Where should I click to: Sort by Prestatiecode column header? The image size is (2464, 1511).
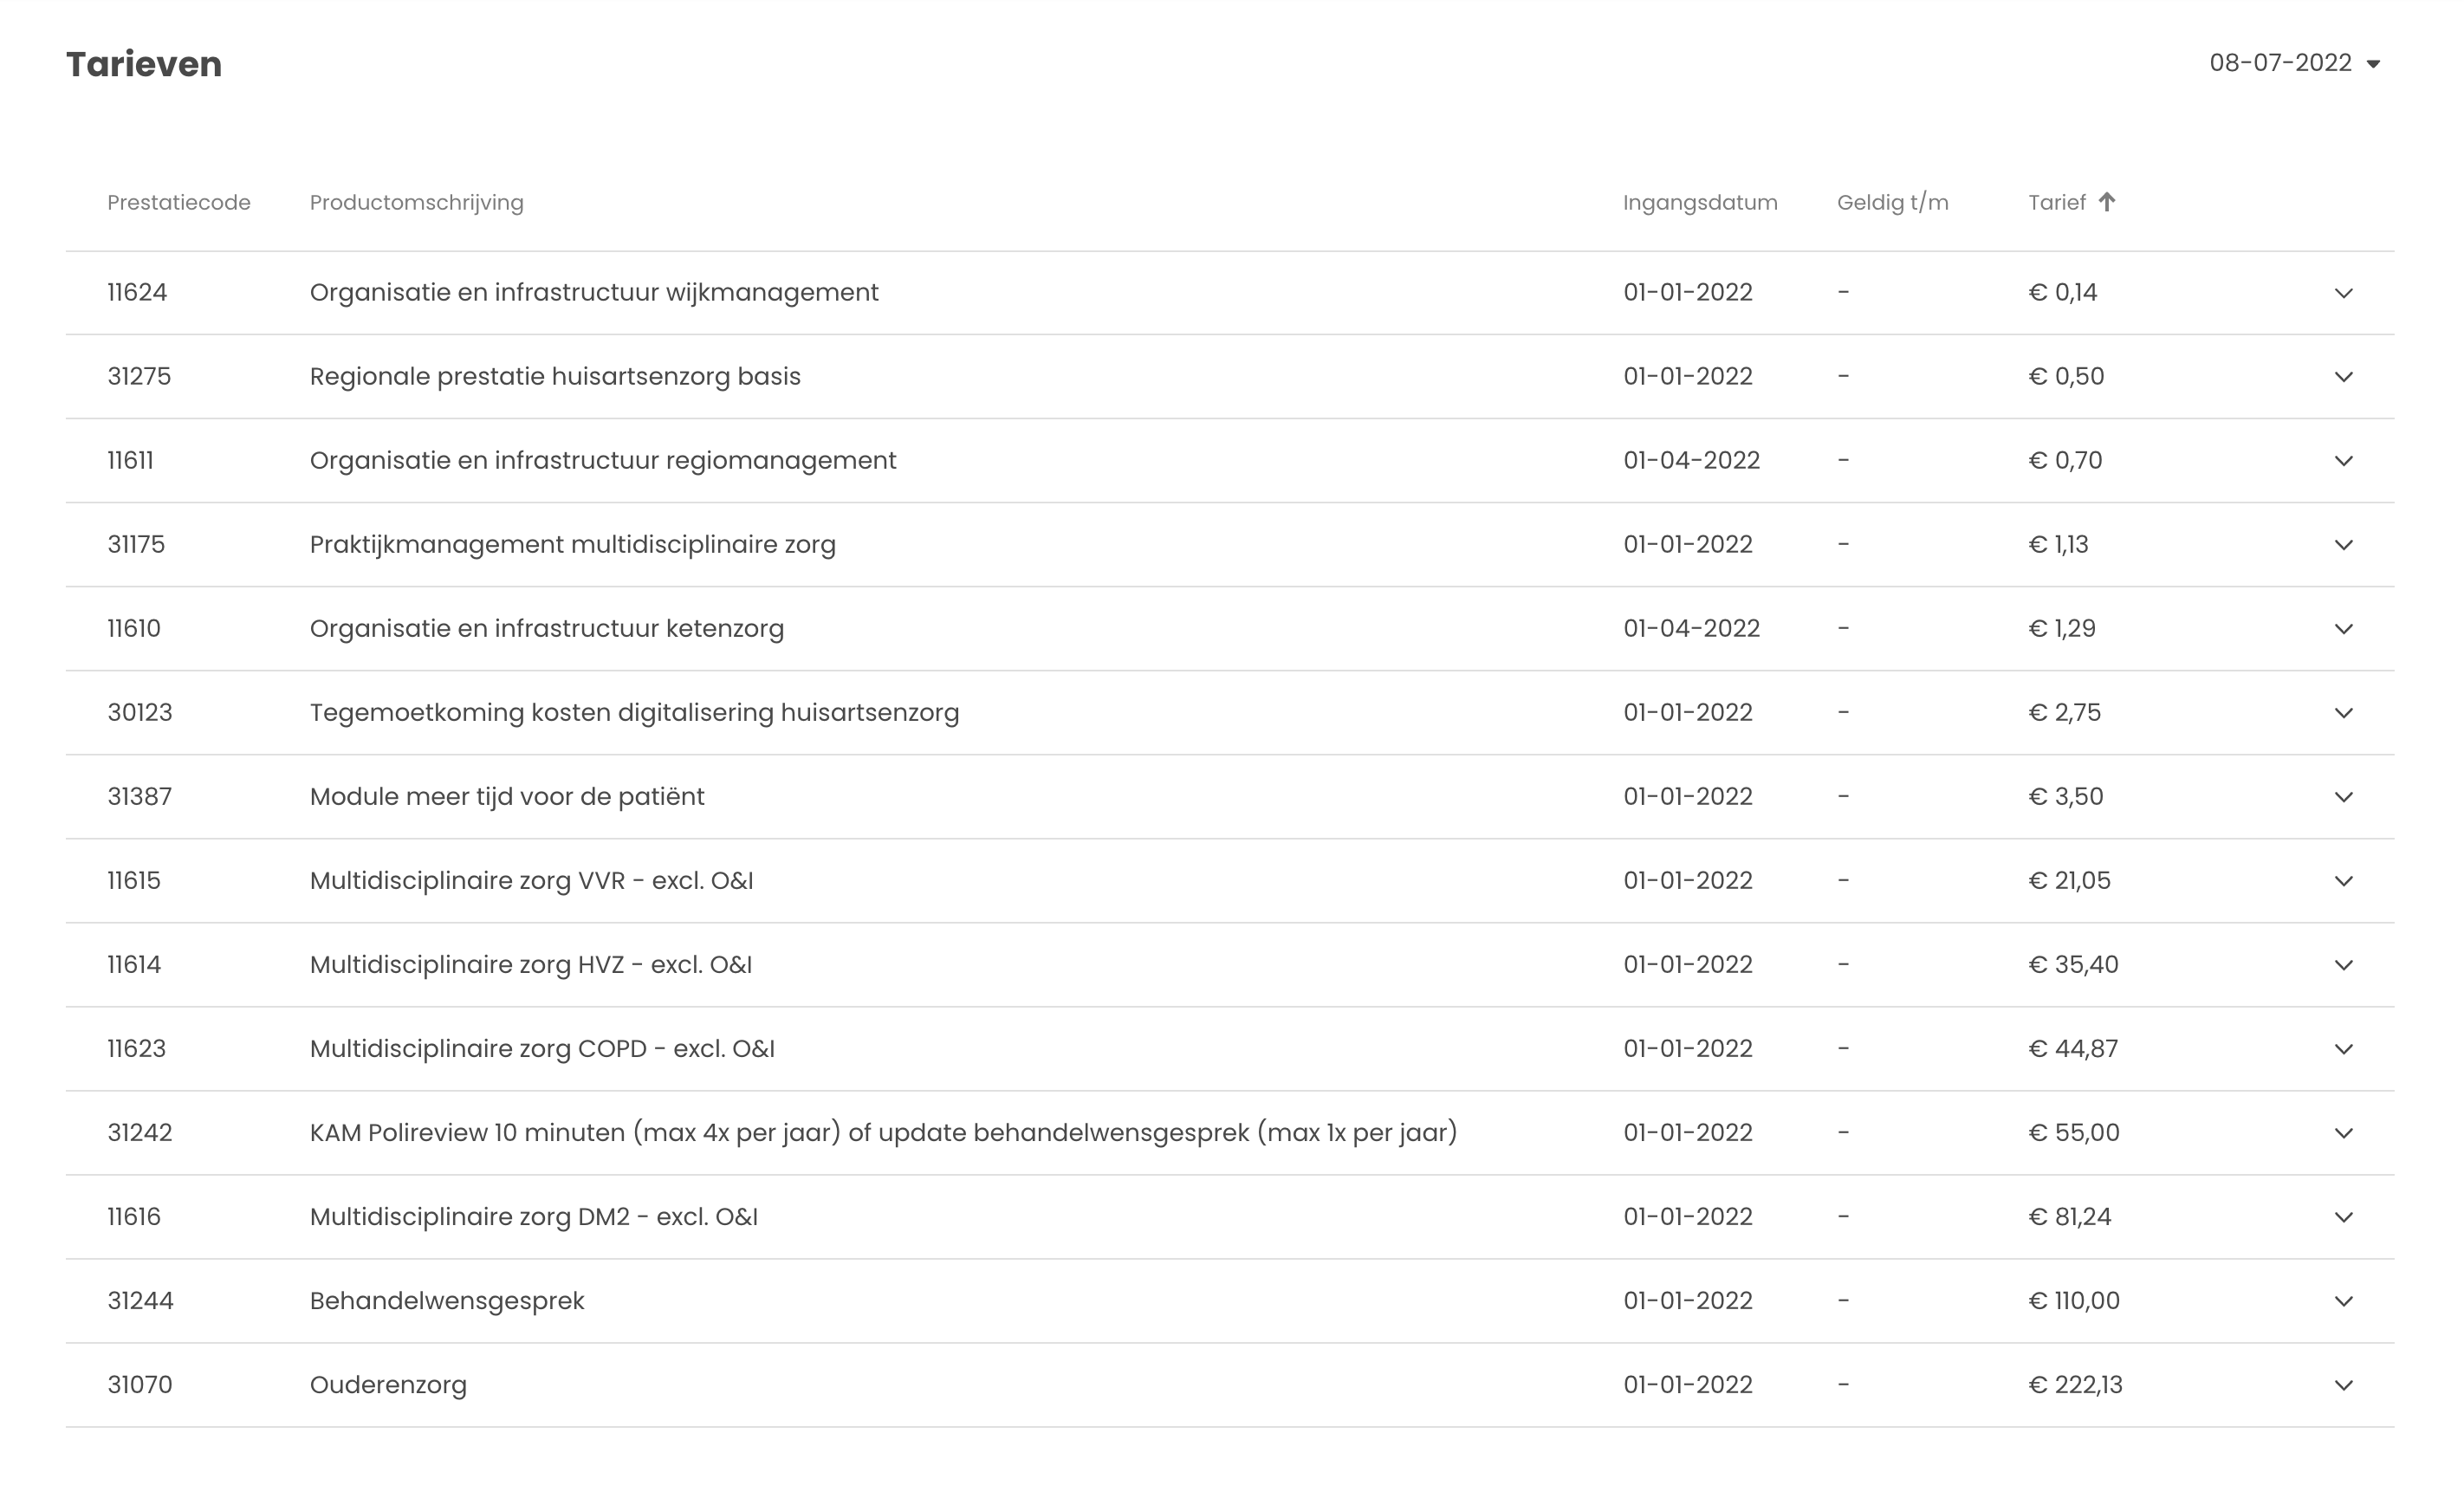tap(178, 203)
